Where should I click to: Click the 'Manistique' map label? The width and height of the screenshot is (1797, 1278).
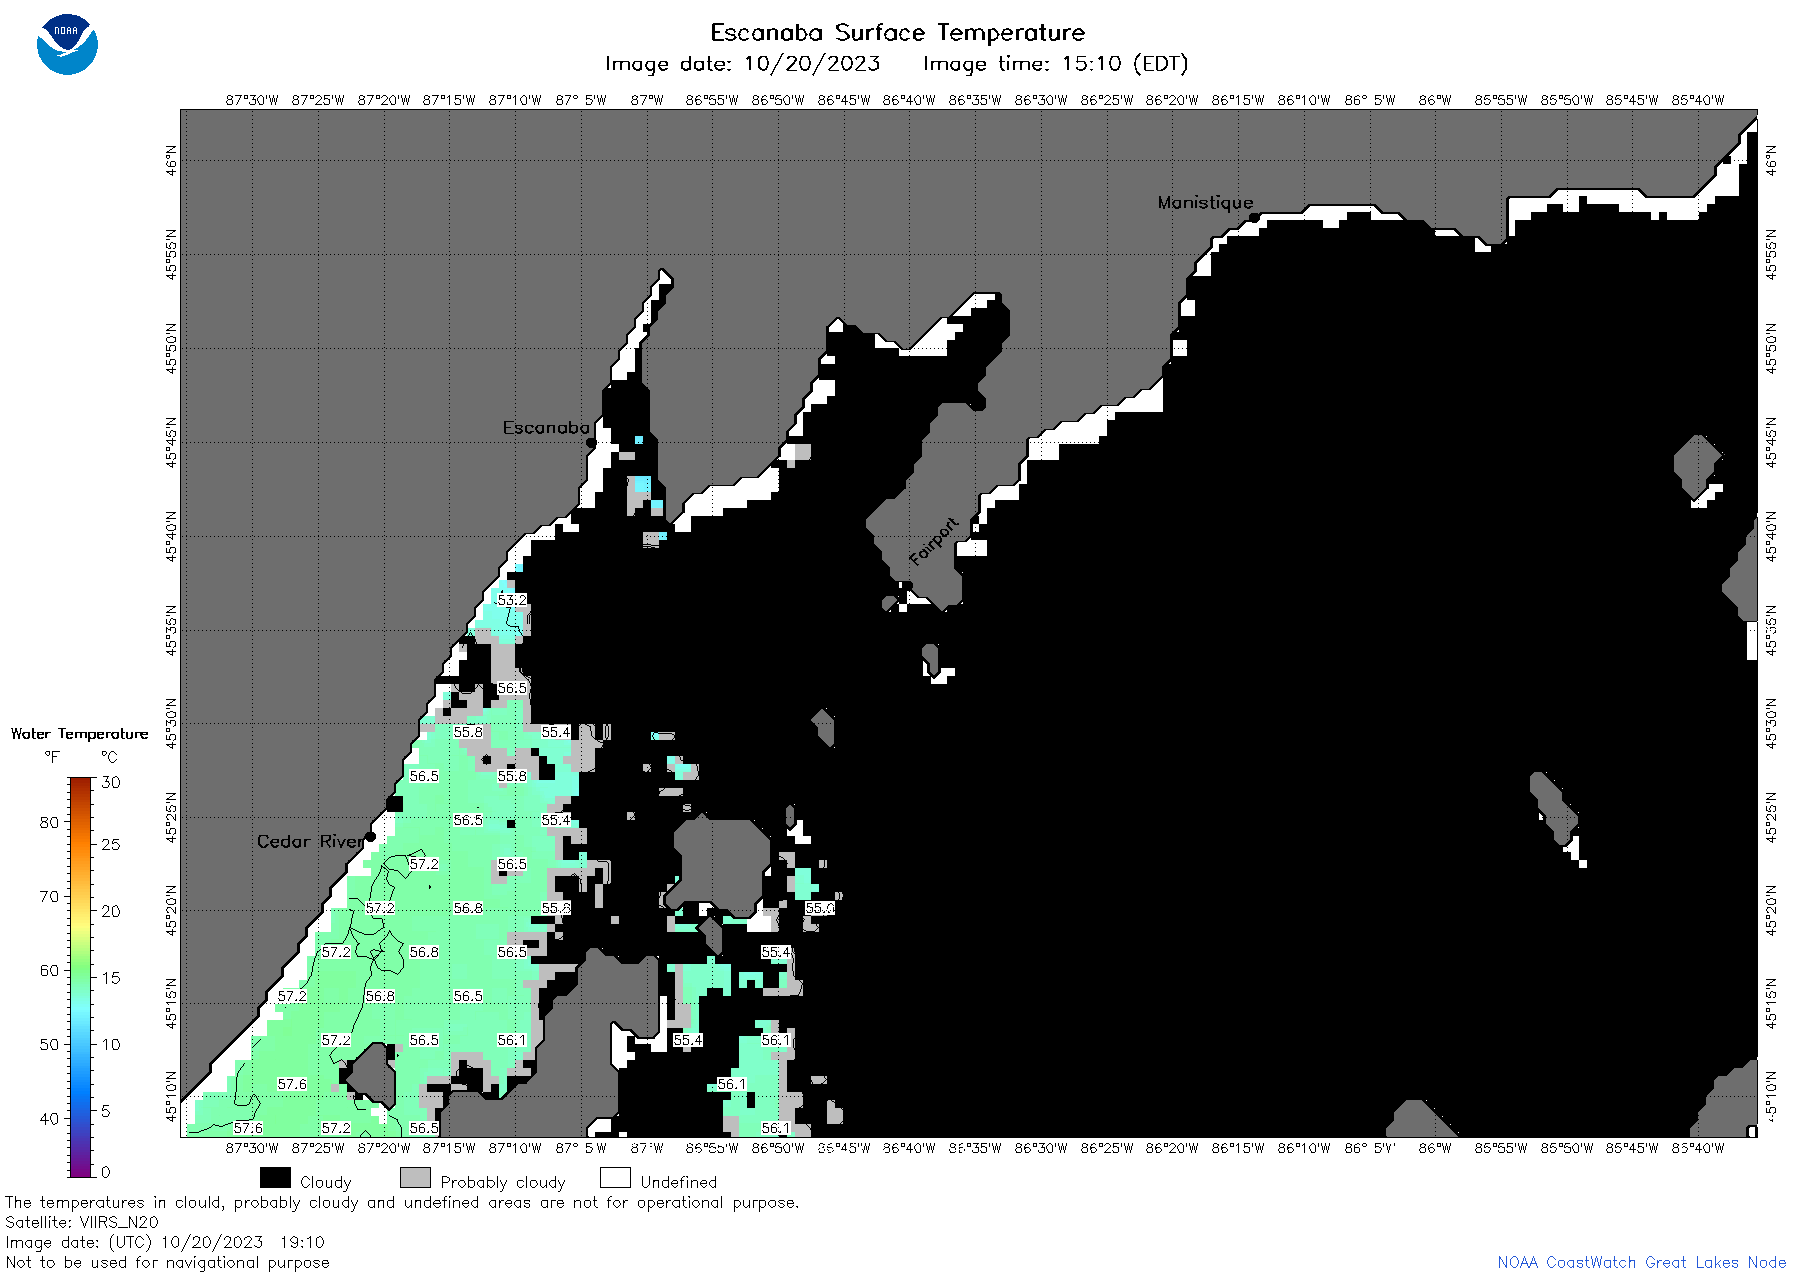pyautogui.click(x=1205, y=202)
